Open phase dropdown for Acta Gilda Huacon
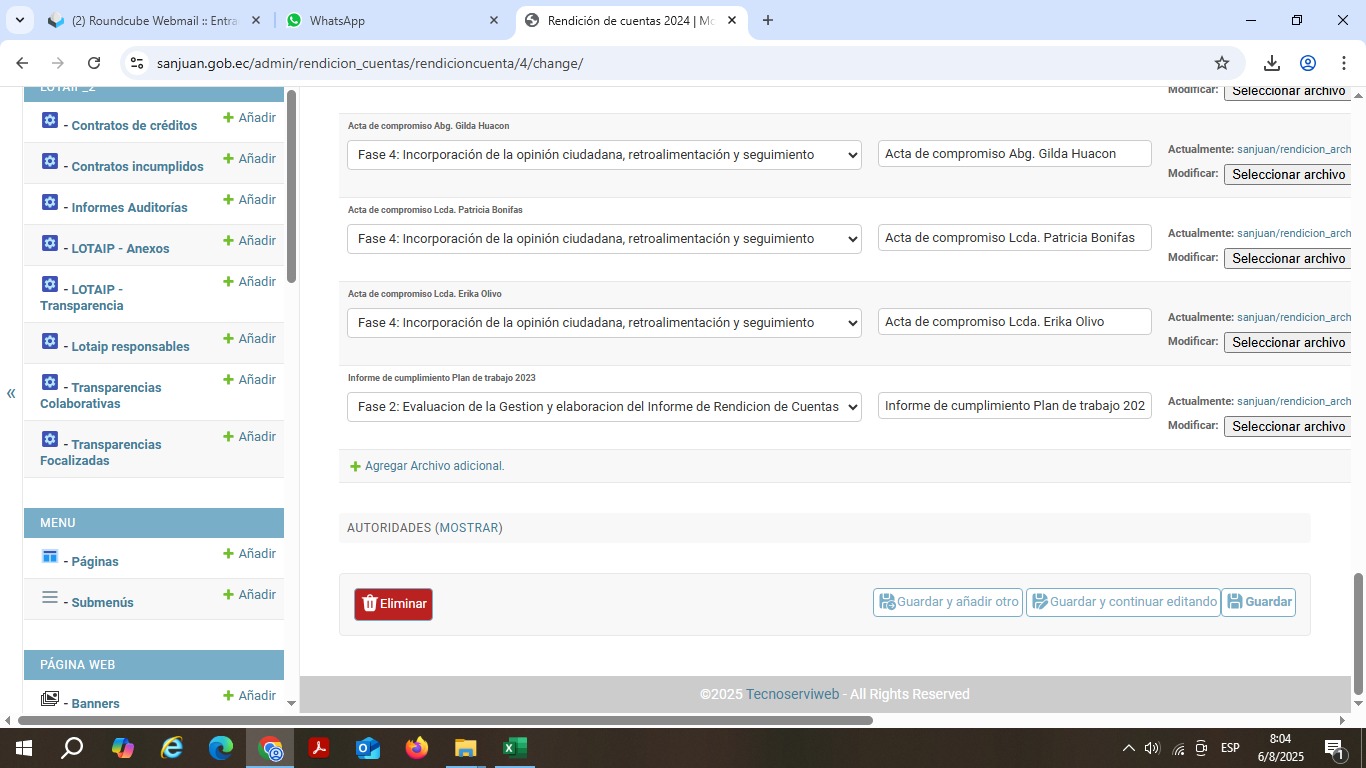This screenshot has width=1366, height=768. click(x=604, y=155)
